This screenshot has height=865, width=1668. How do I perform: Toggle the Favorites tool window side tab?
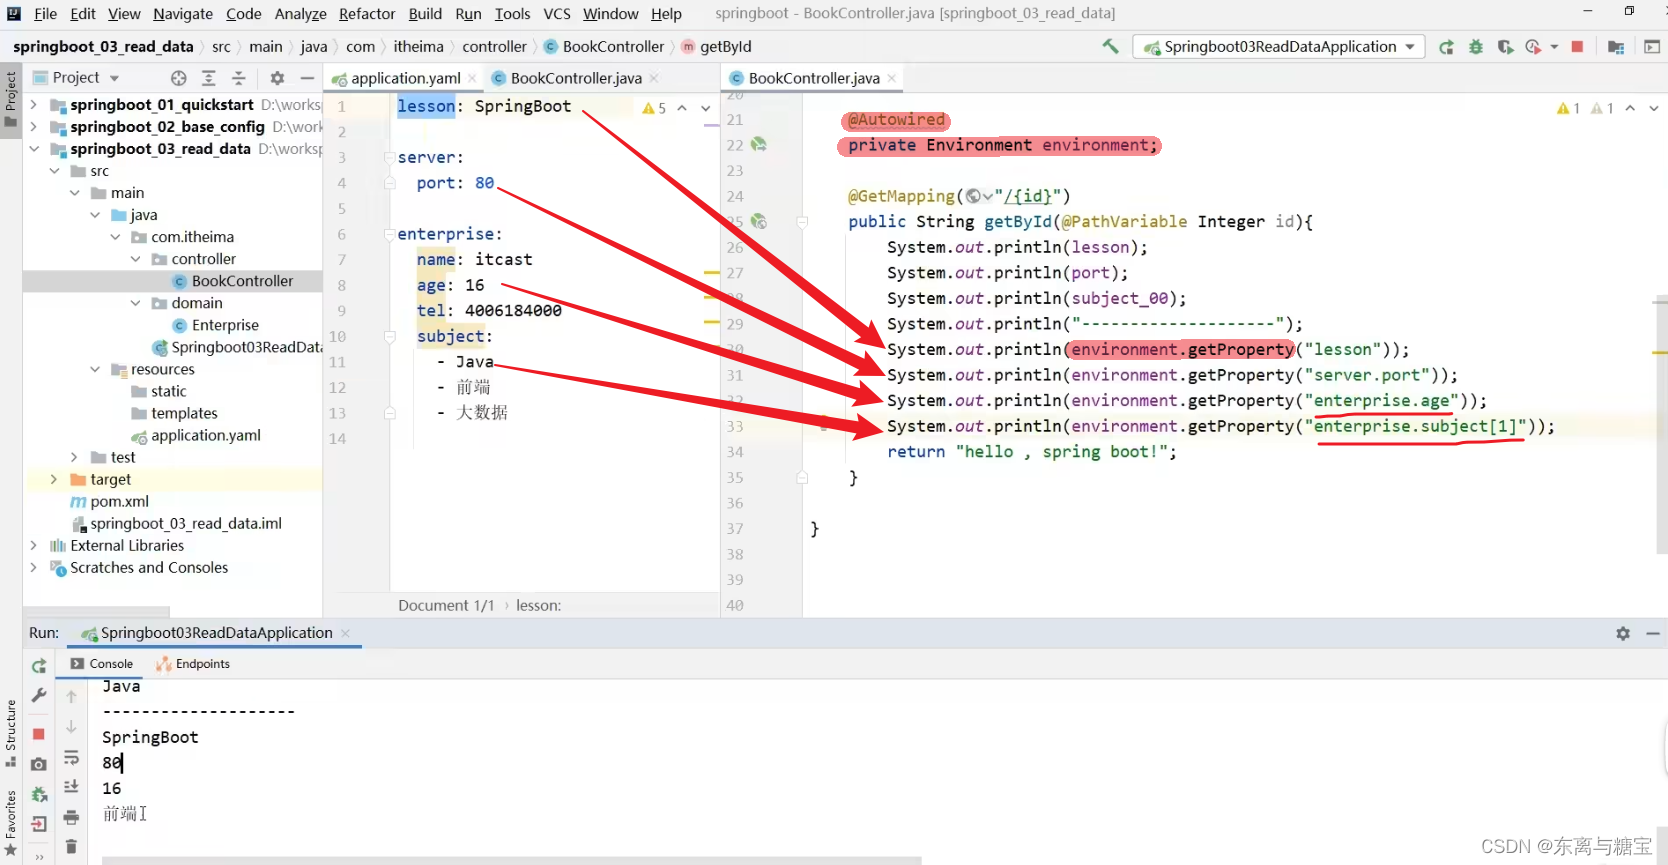pos(11,825)
